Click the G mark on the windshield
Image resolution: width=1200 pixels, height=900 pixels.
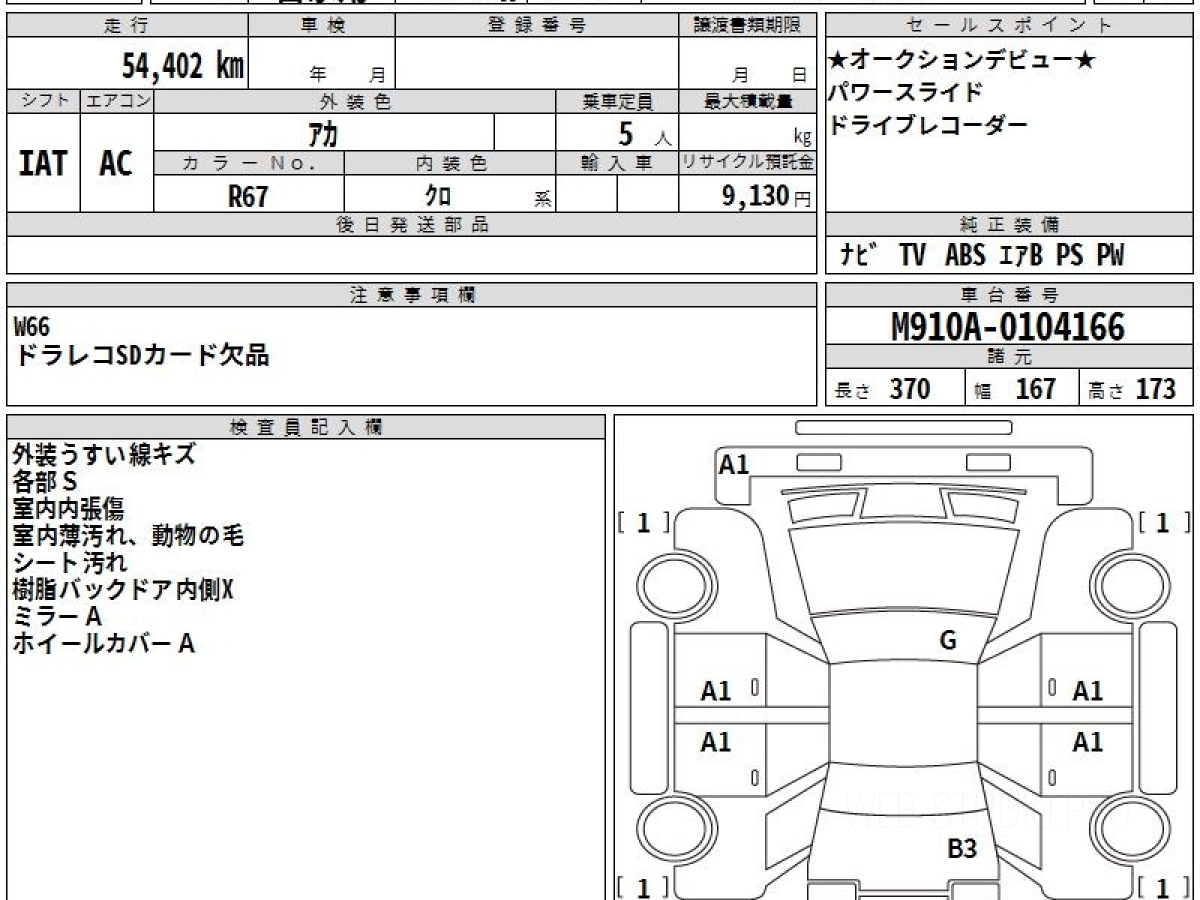tap(948, 641)
